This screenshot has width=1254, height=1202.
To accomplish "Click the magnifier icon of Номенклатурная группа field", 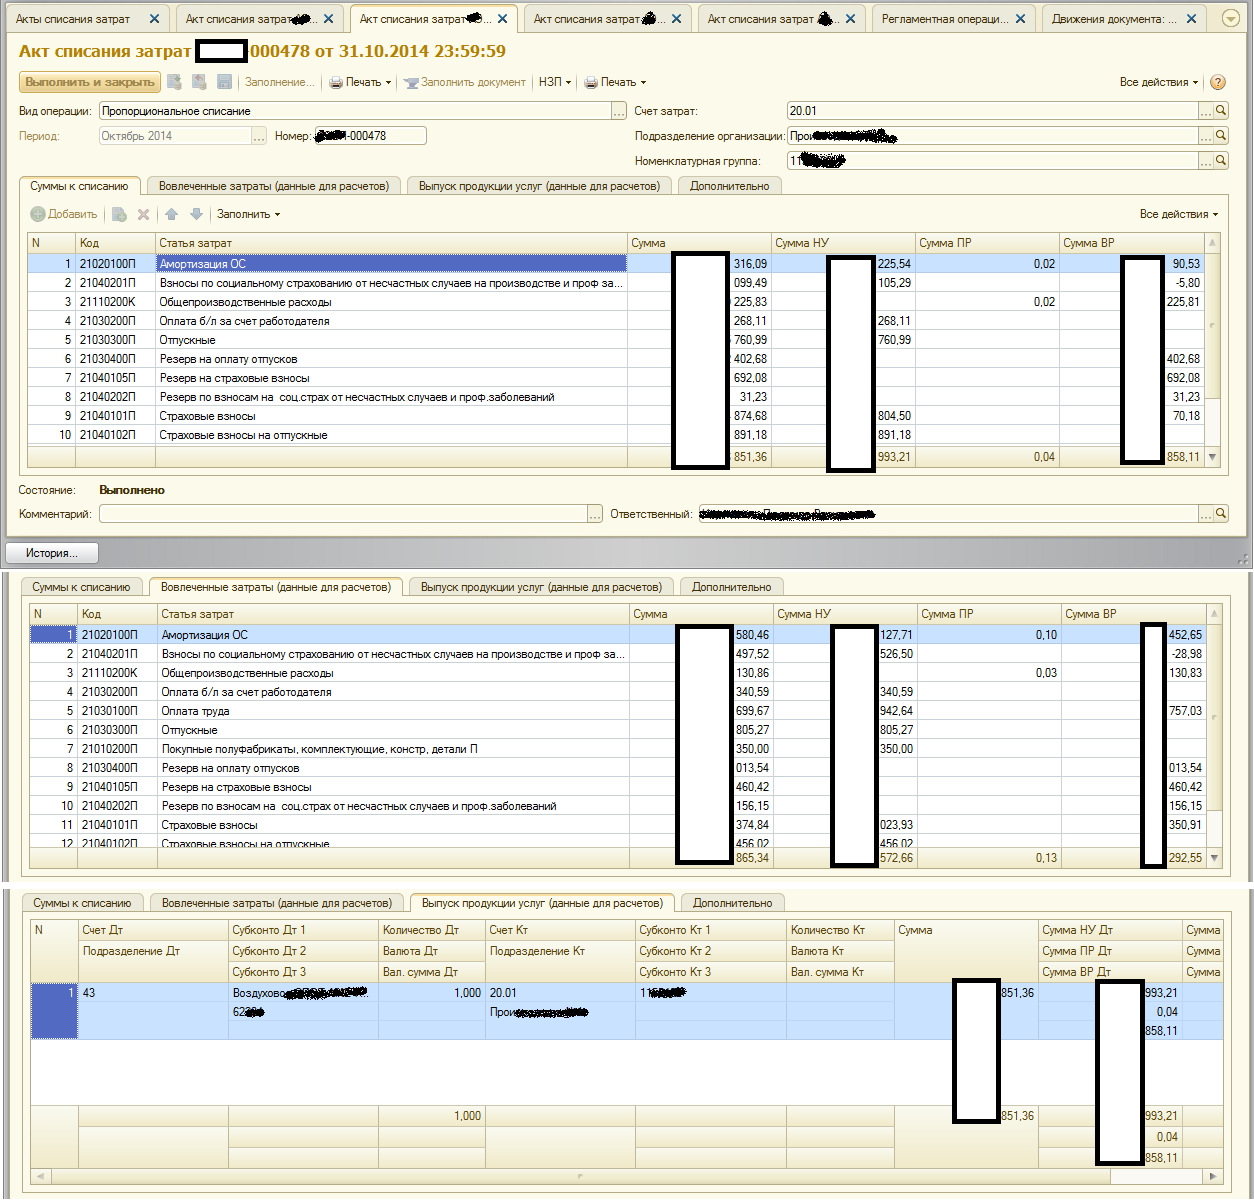I will (x=1221, y=161).
